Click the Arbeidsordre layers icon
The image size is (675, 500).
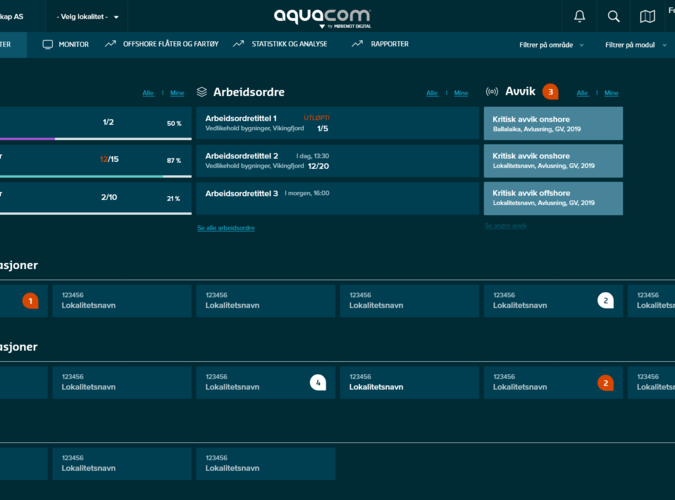pyautogui.click(x=202, y=92)
